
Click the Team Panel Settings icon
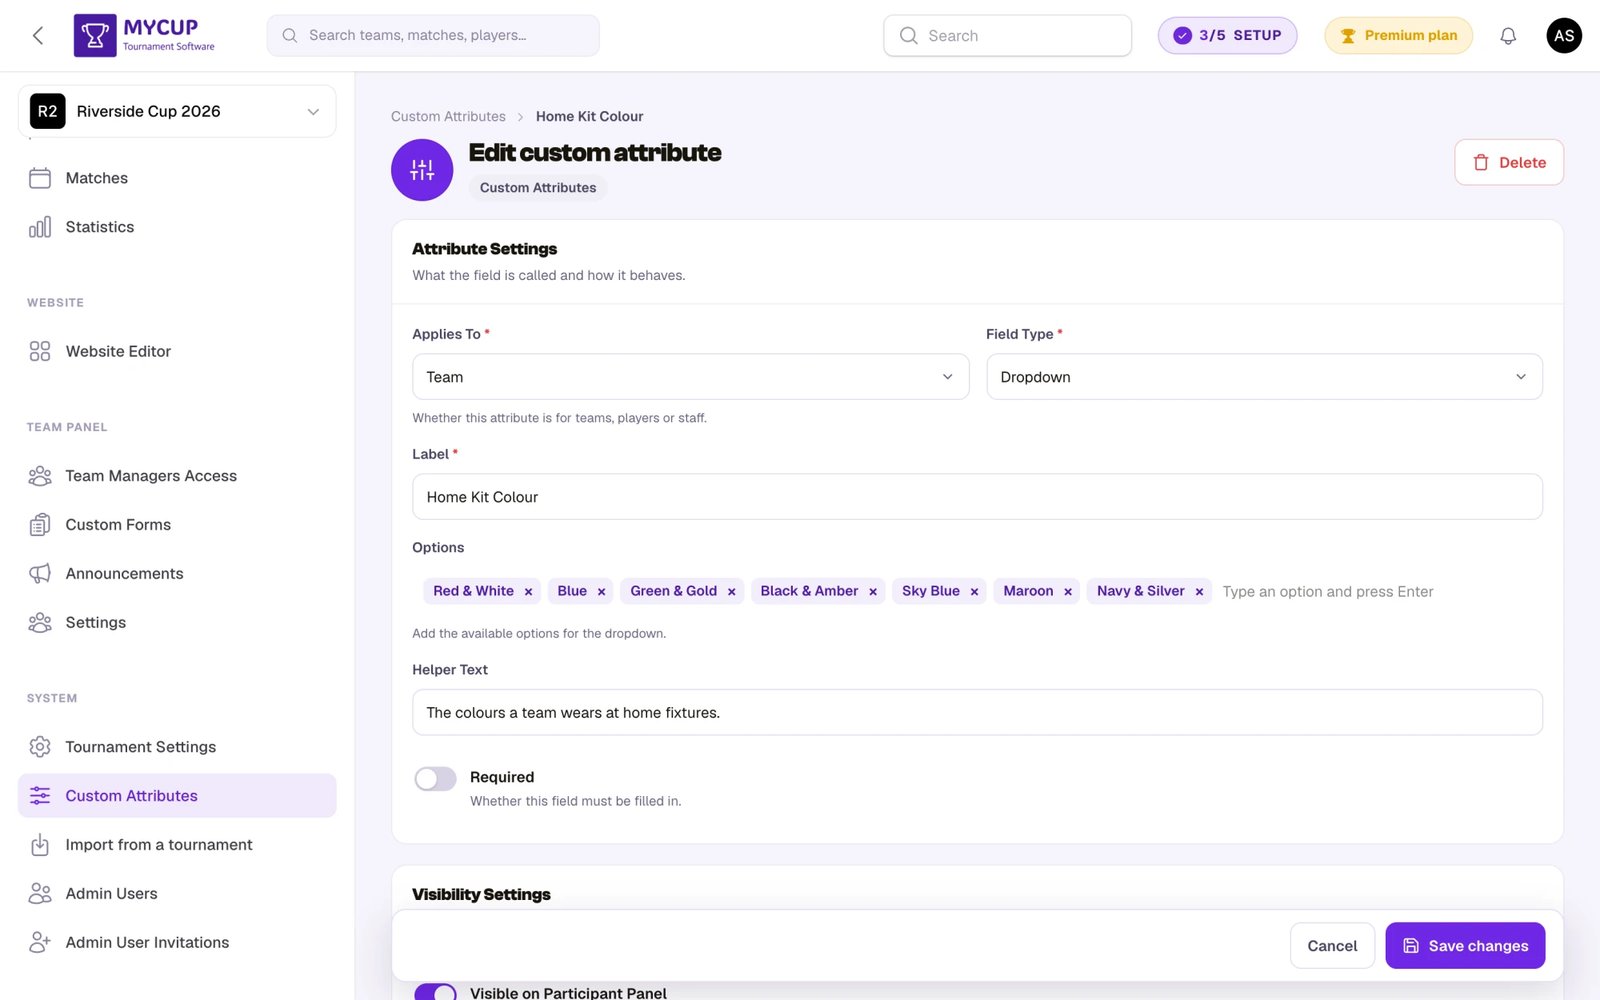click(x=40, y=623)
